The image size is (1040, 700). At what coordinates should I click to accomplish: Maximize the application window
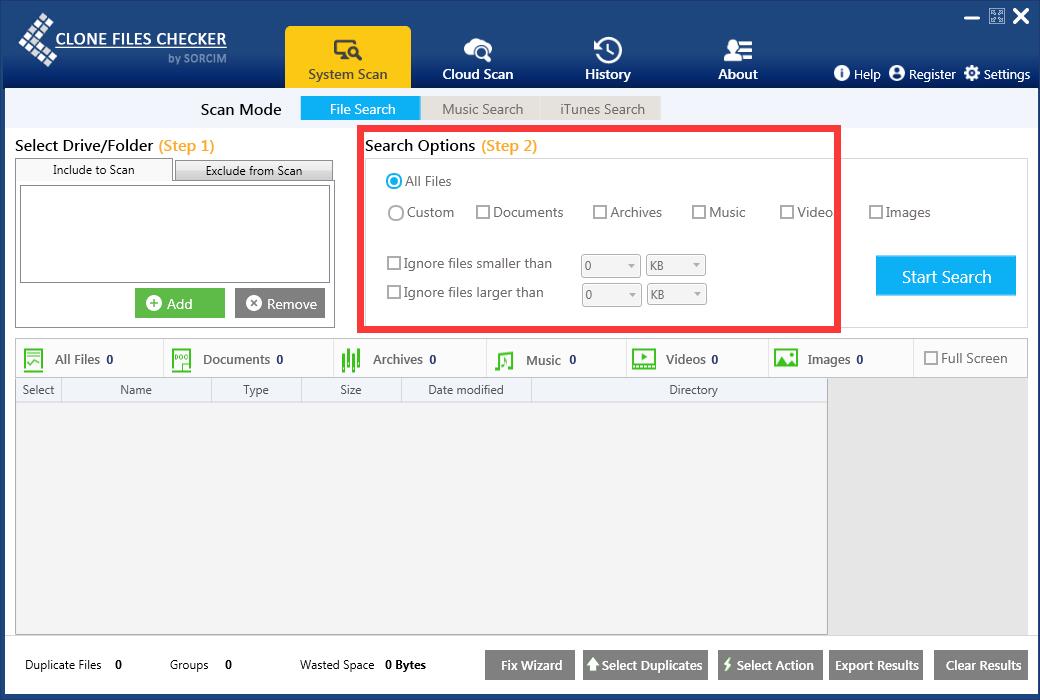996,16
